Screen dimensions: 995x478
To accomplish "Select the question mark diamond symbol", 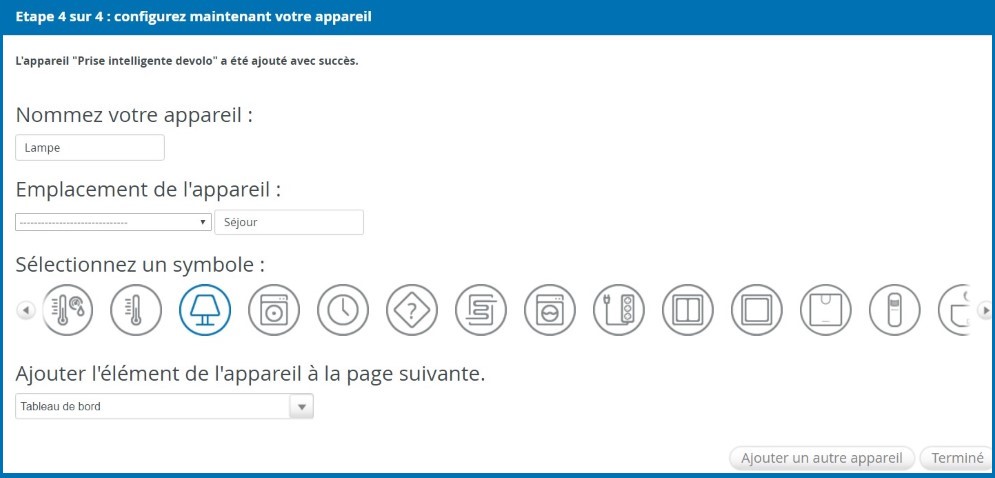I will pyautogui.click(x=412, y=310).
